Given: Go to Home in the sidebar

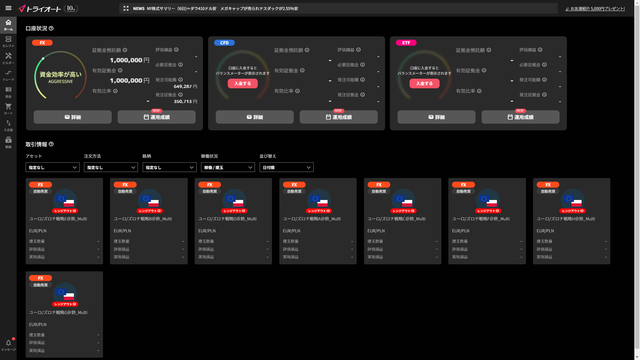Looking at the screenshot, I should point(8,24).
